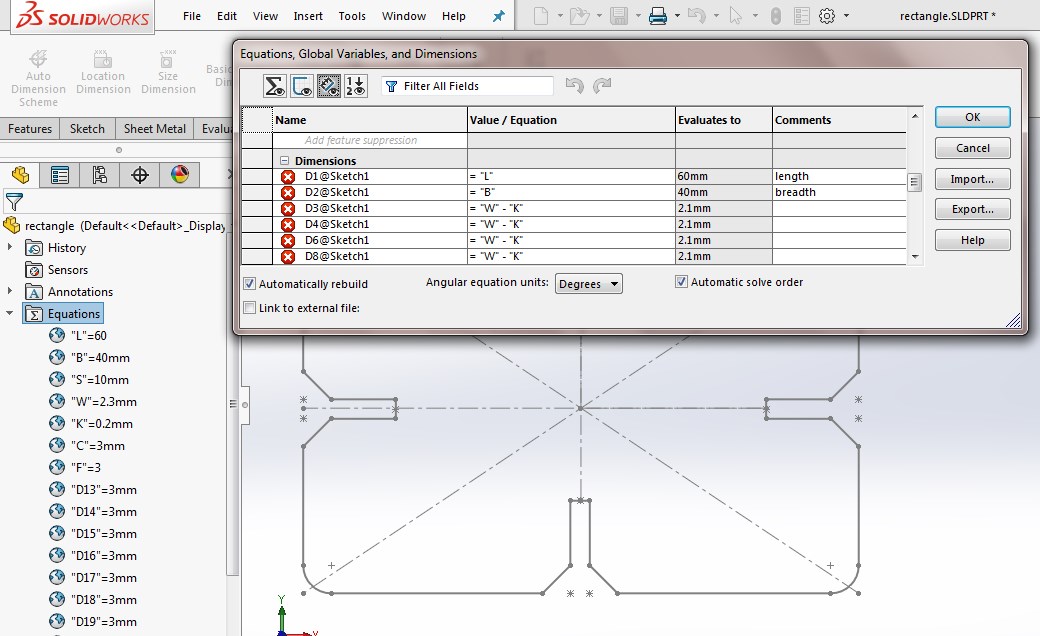Click the pin icon beside Help menu

499,16
